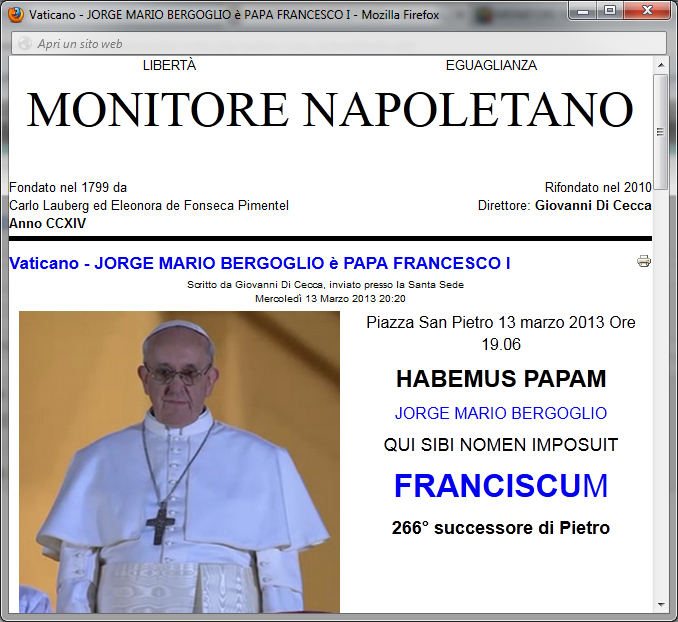Click the 'Mercoledì 13 Marzo 2013 20:20' date
Screen dimensions: 678x622
pyautogui.click(x=330, y=298)
